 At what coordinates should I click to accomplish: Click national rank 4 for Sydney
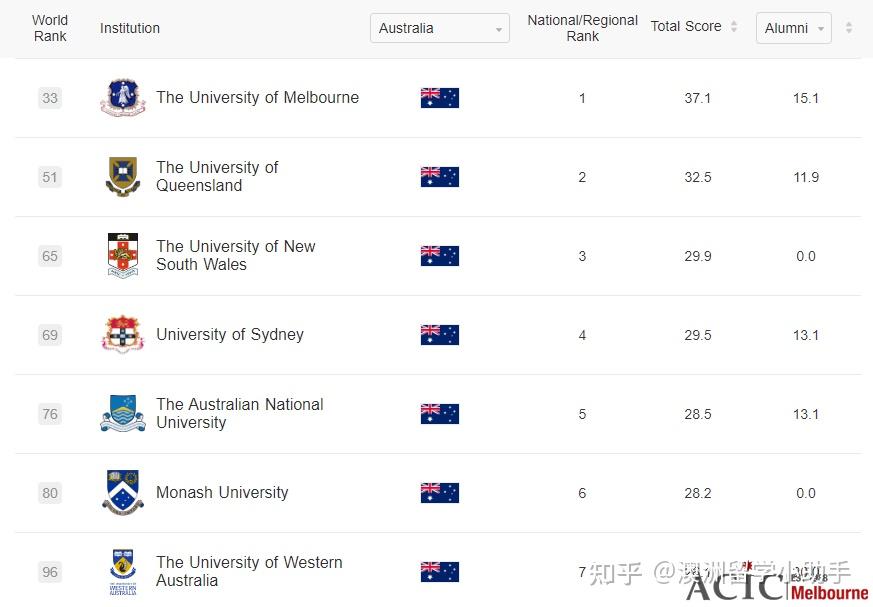[582, 336]
